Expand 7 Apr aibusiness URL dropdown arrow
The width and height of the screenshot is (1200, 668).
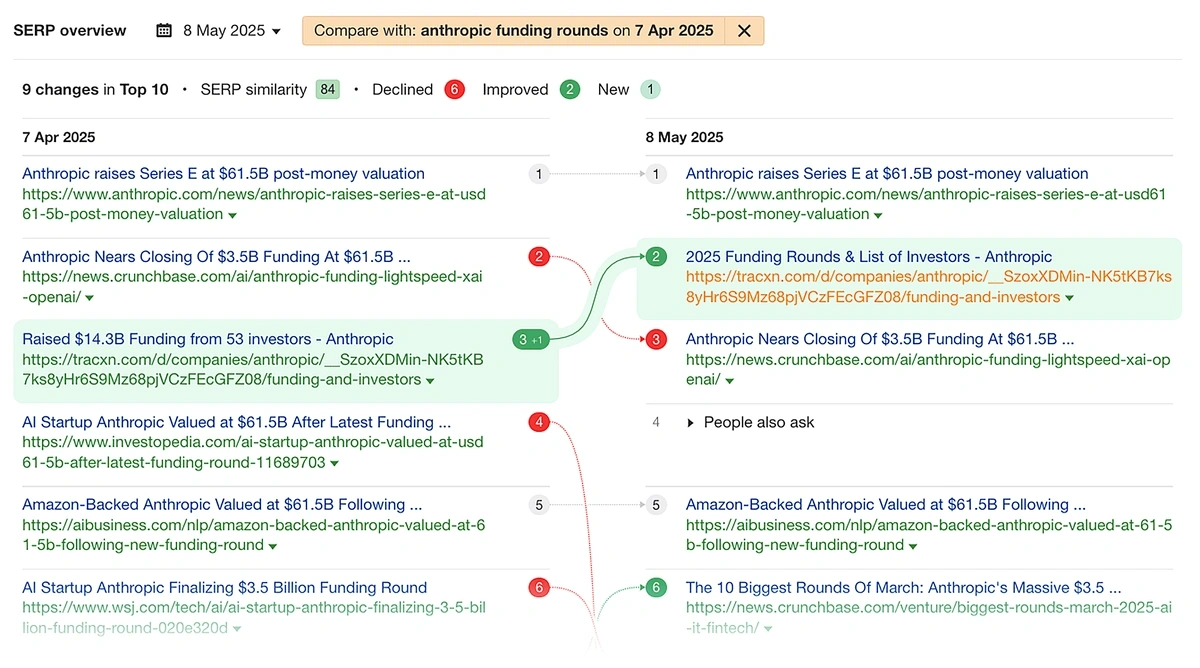(272, 546)
